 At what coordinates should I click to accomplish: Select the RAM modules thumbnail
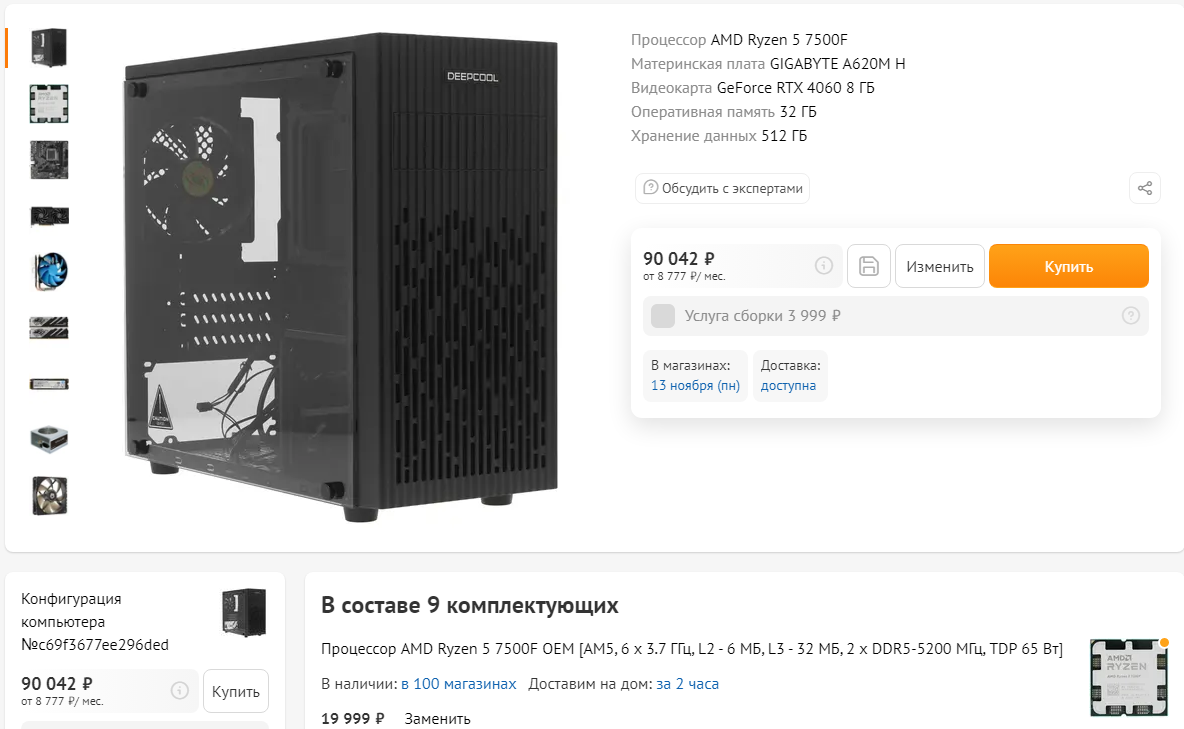pos(50,328)
